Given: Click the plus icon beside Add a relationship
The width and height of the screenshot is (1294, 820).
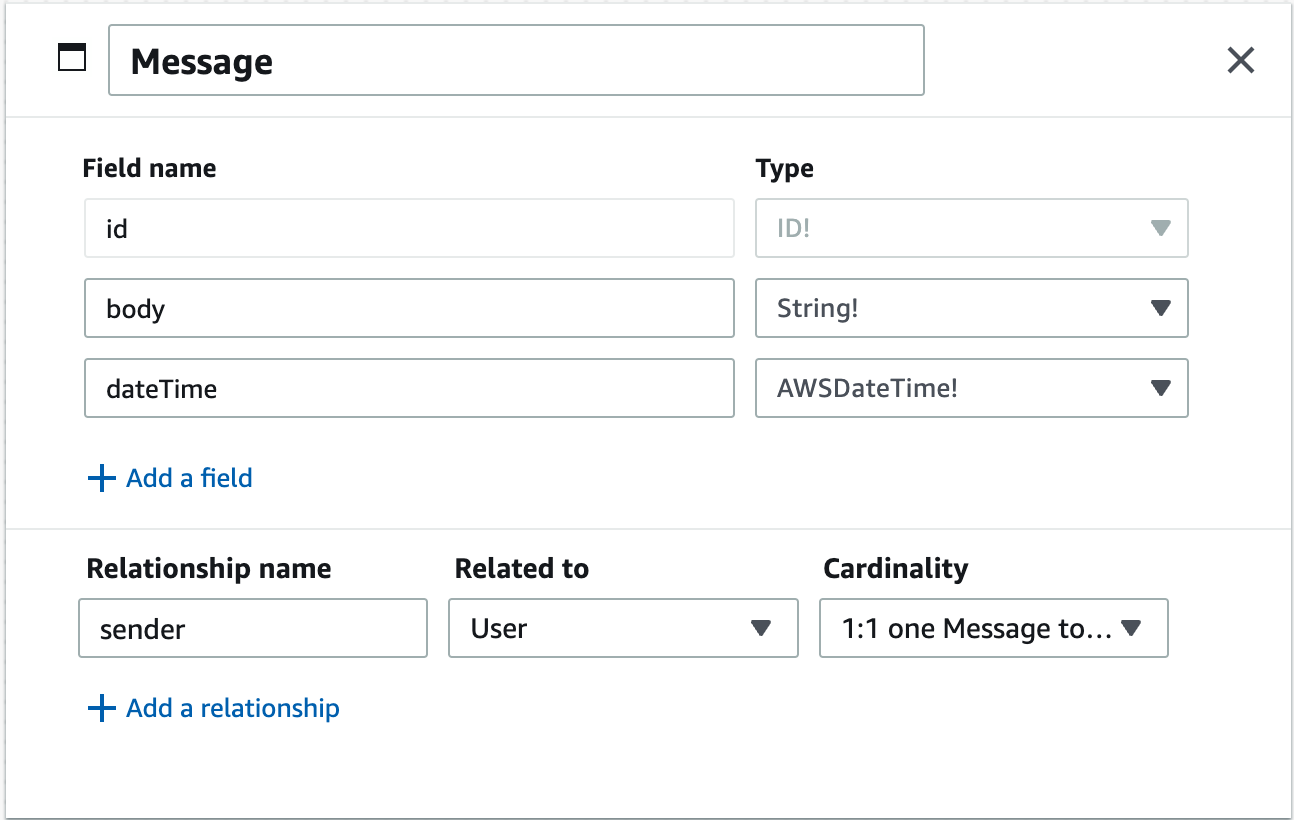Looking at the screenshot, I should [102, 708].
